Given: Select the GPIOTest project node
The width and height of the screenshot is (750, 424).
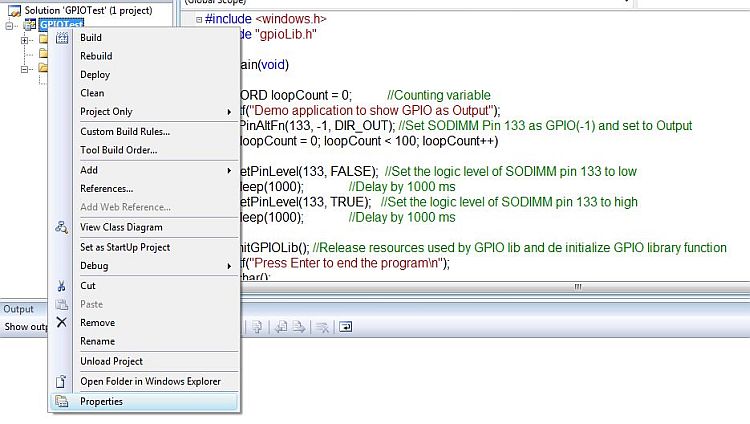Looking at the screenshot, I should tap(62, 24).
